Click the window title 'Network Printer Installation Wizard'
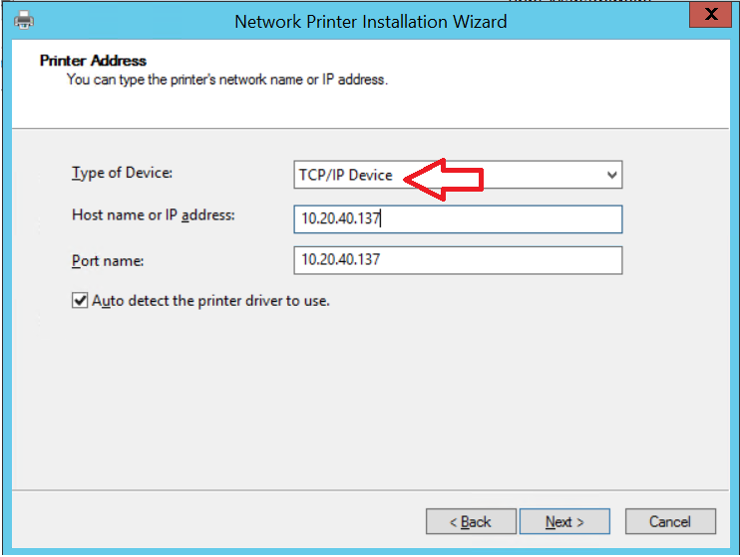This screenshot has height=557, width=740. (x=370, y=21)
